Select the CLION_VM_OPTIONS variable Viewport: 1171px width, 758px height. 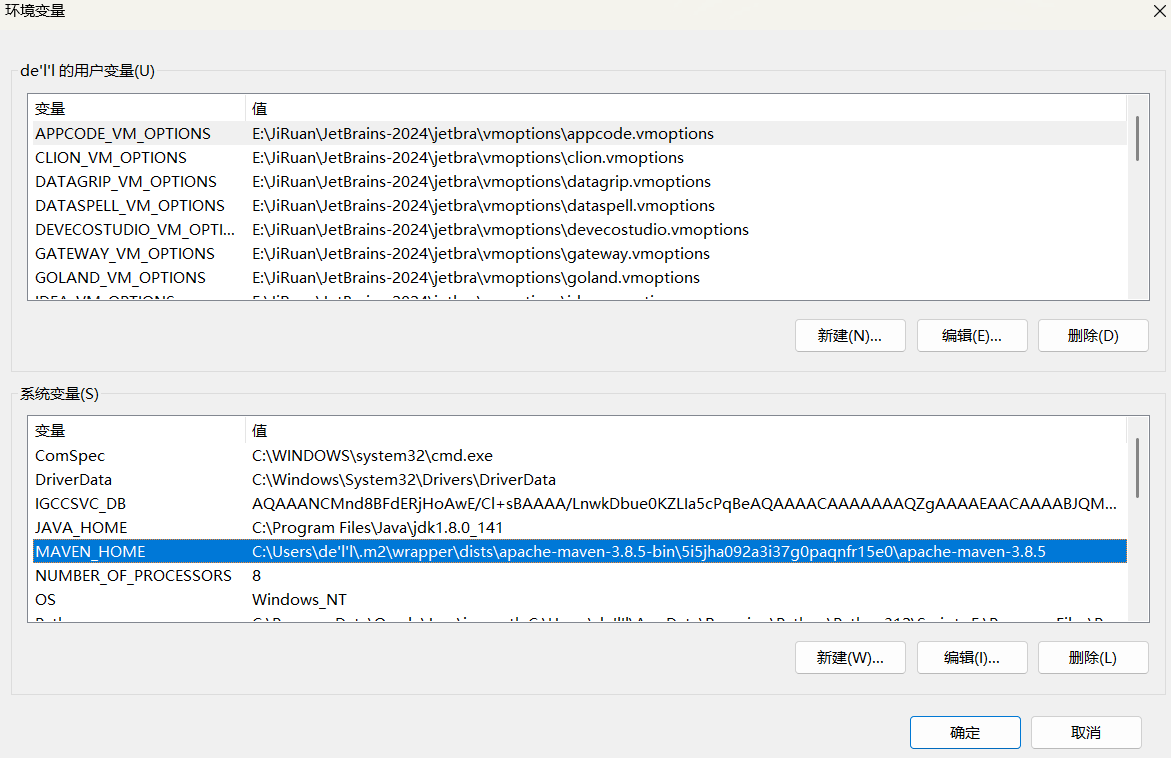pos(111,158)
